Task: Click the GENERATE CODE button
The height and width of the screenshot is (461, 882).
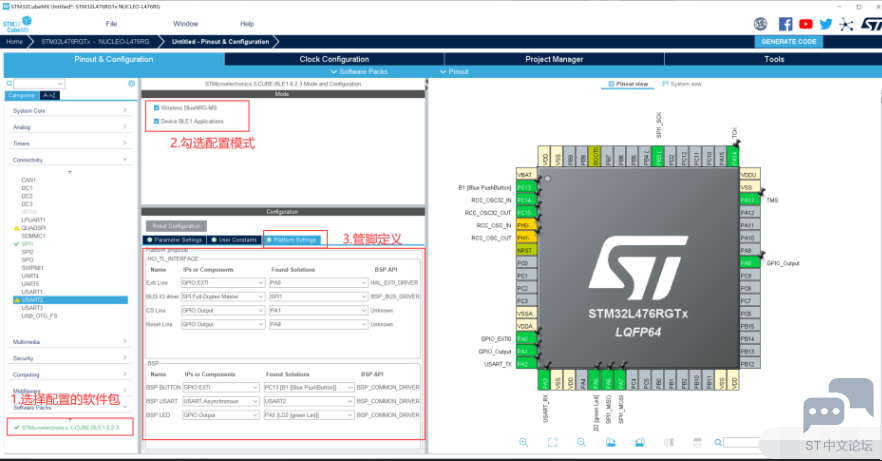Action: click(789, 42)
